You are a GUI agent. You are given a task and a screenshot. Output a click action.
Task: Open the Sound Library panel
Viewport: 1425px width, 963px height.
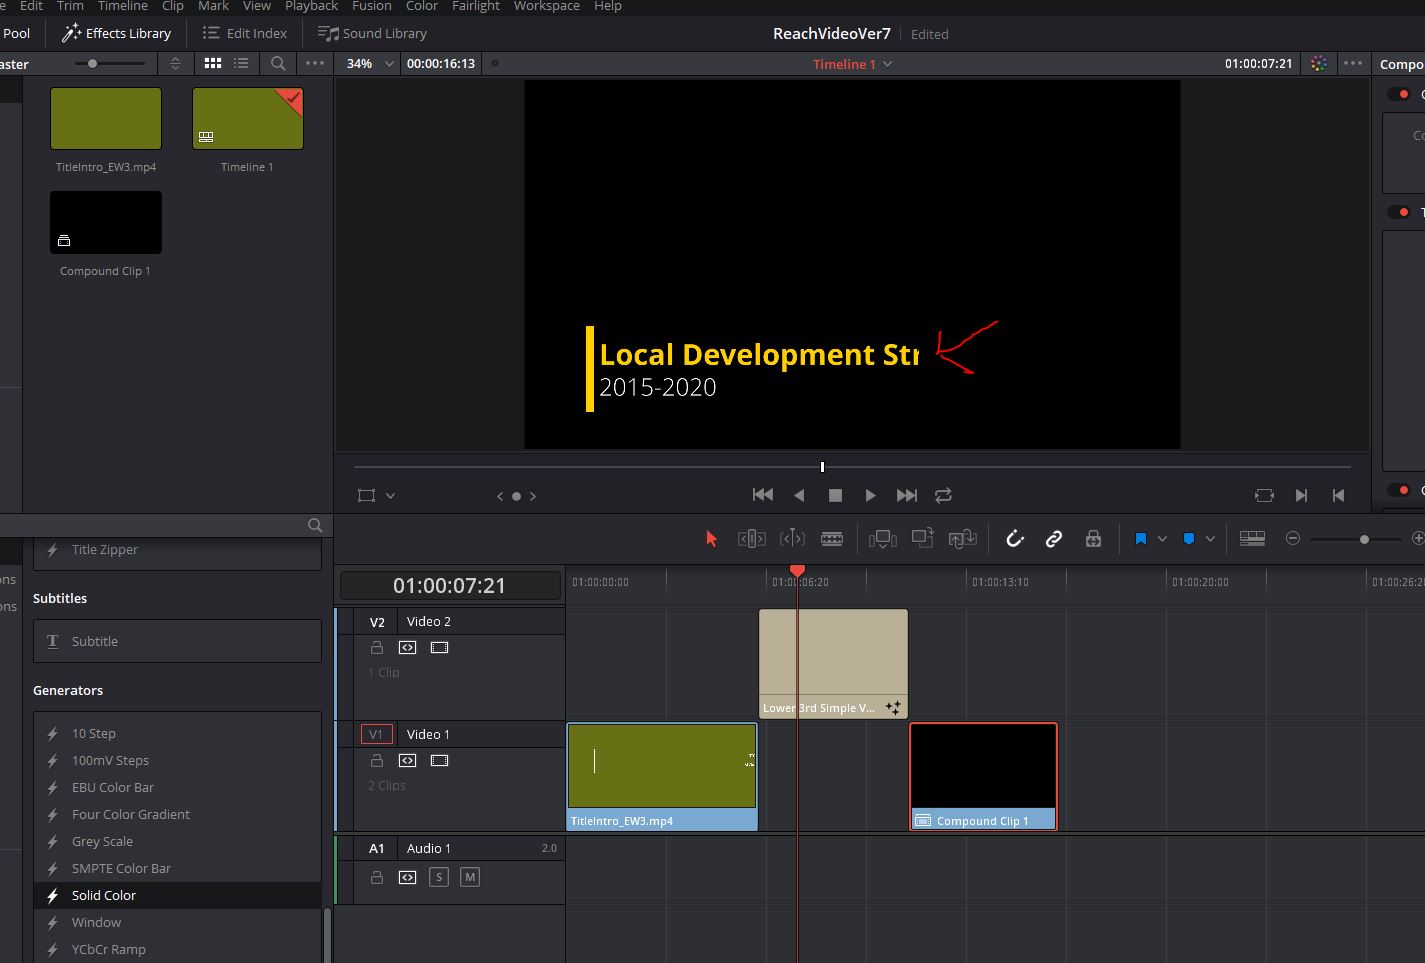[x=372, y=33]
